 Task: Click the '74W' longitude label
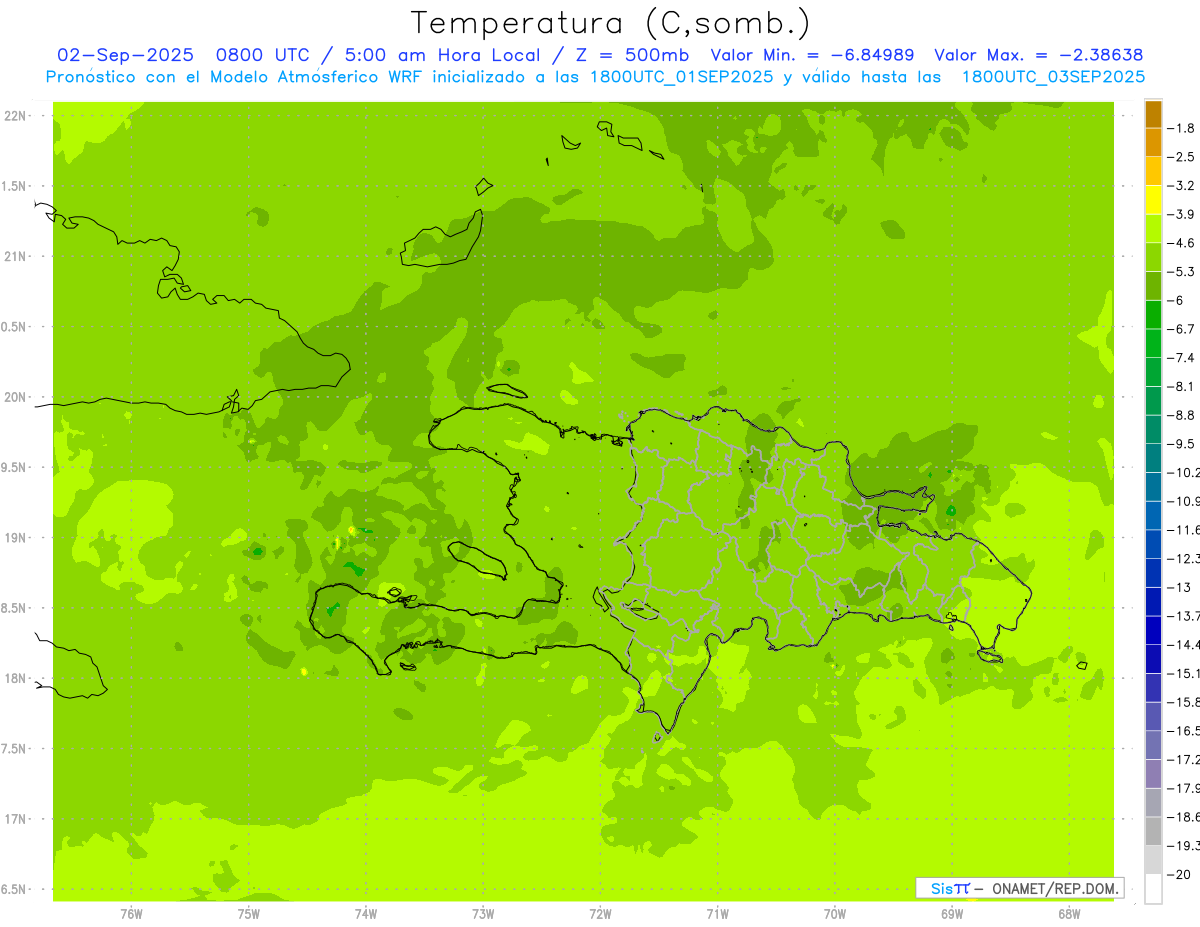tap(366, 914)
